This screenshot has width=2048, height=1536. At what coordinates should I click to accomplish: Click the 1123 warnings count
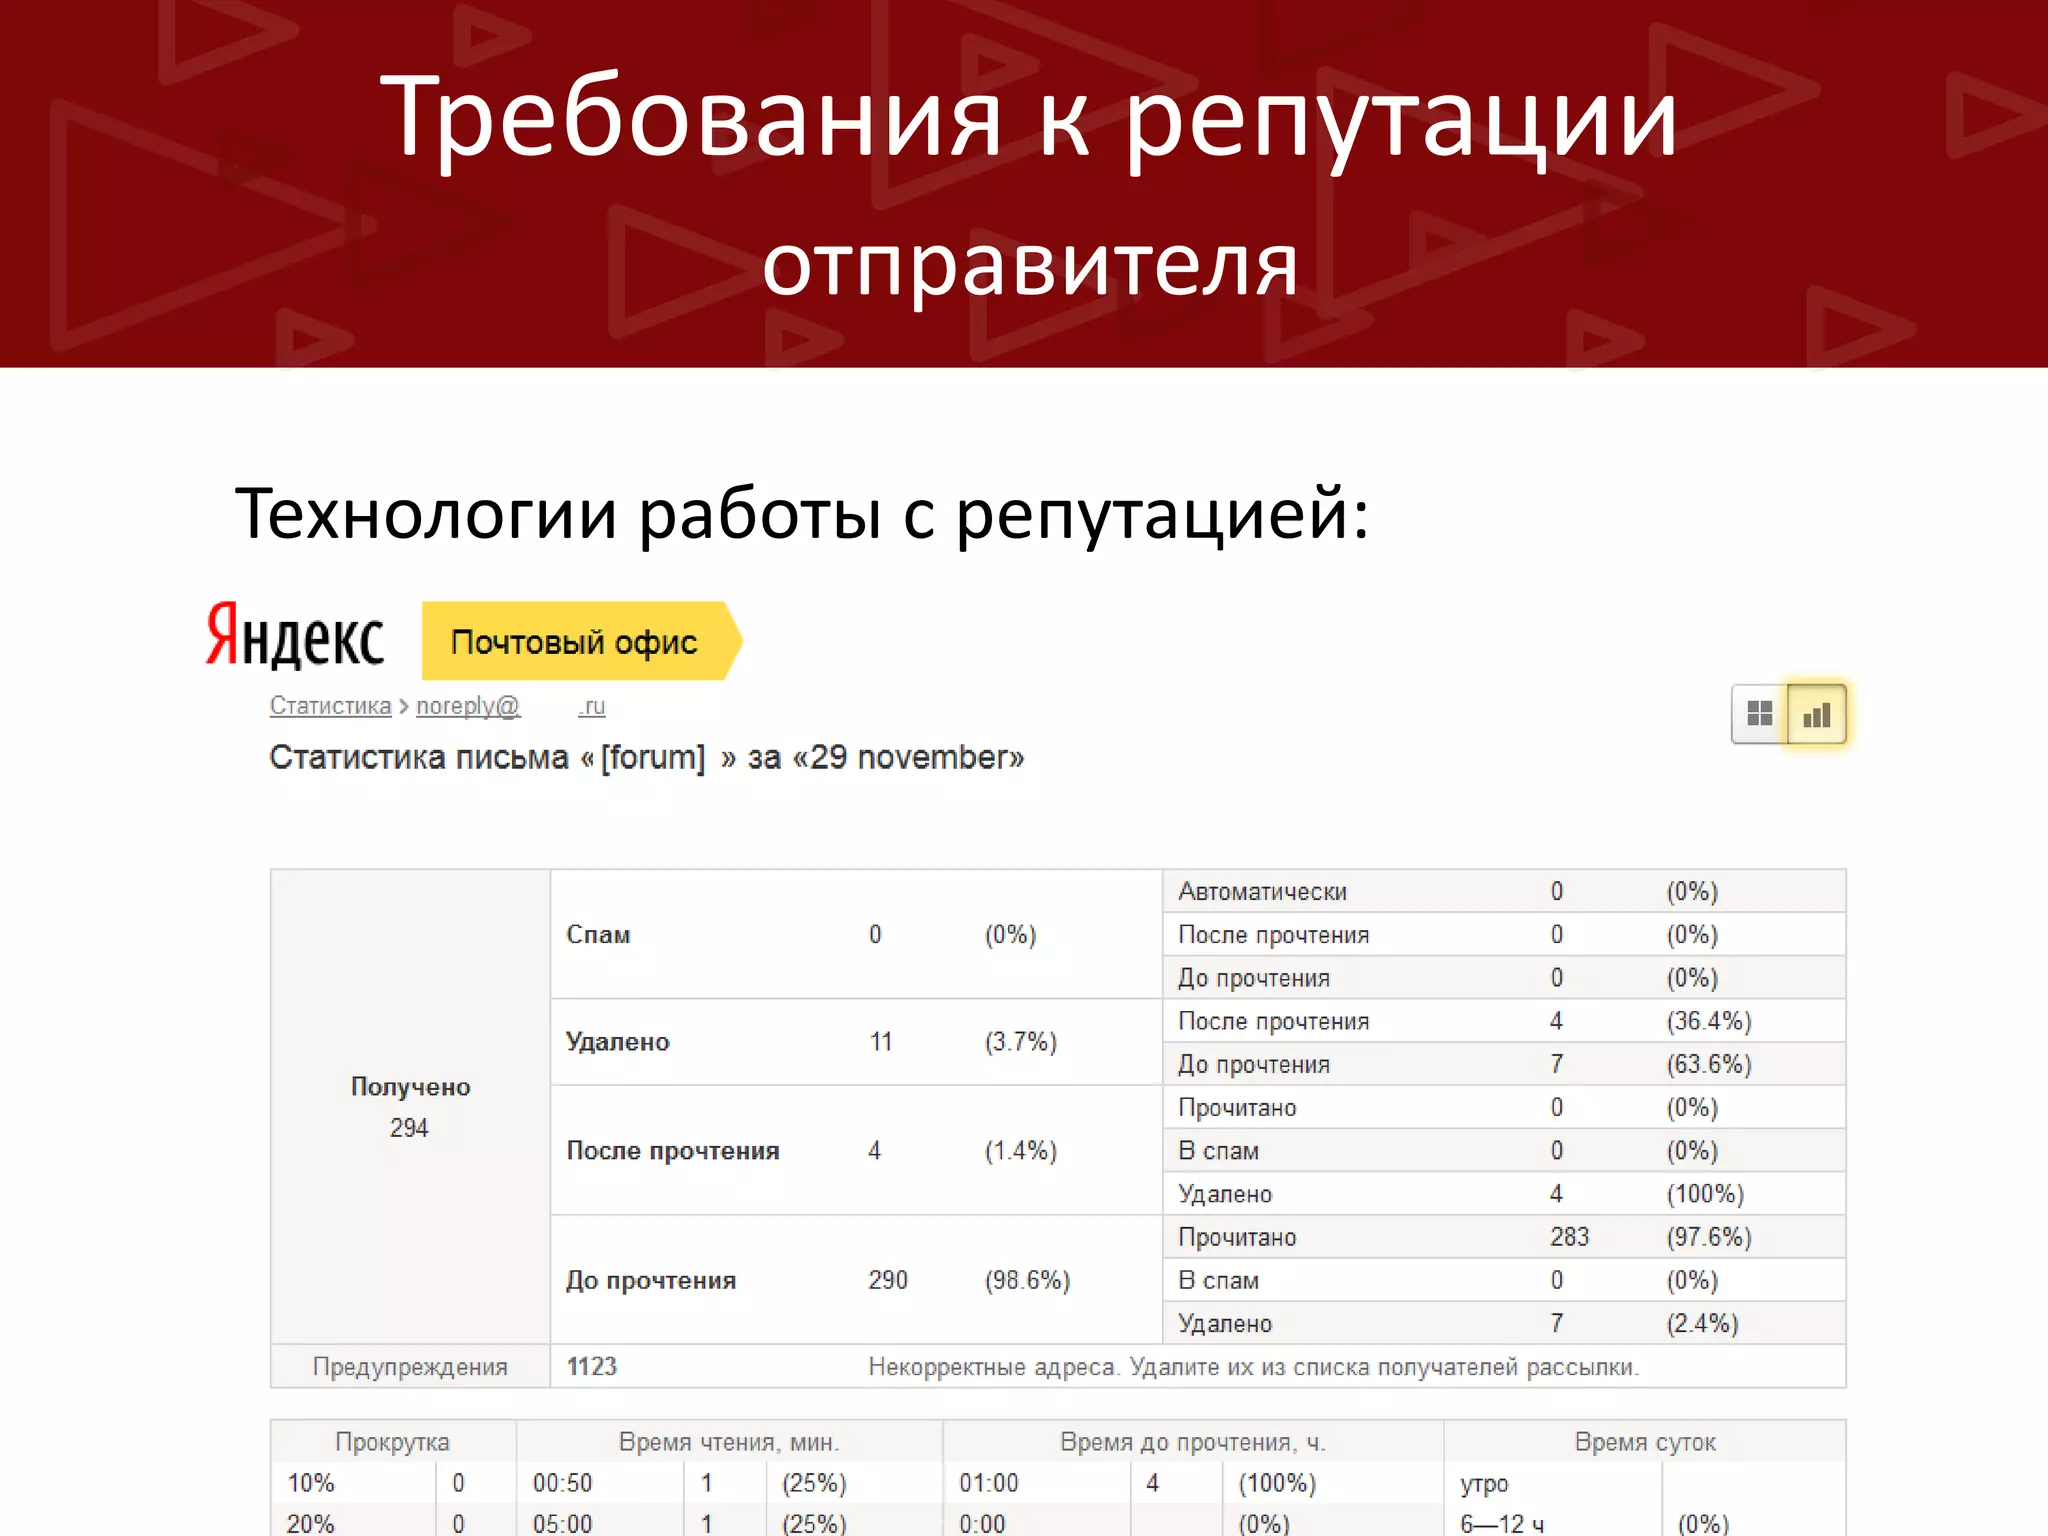[x=592, y=1367]
